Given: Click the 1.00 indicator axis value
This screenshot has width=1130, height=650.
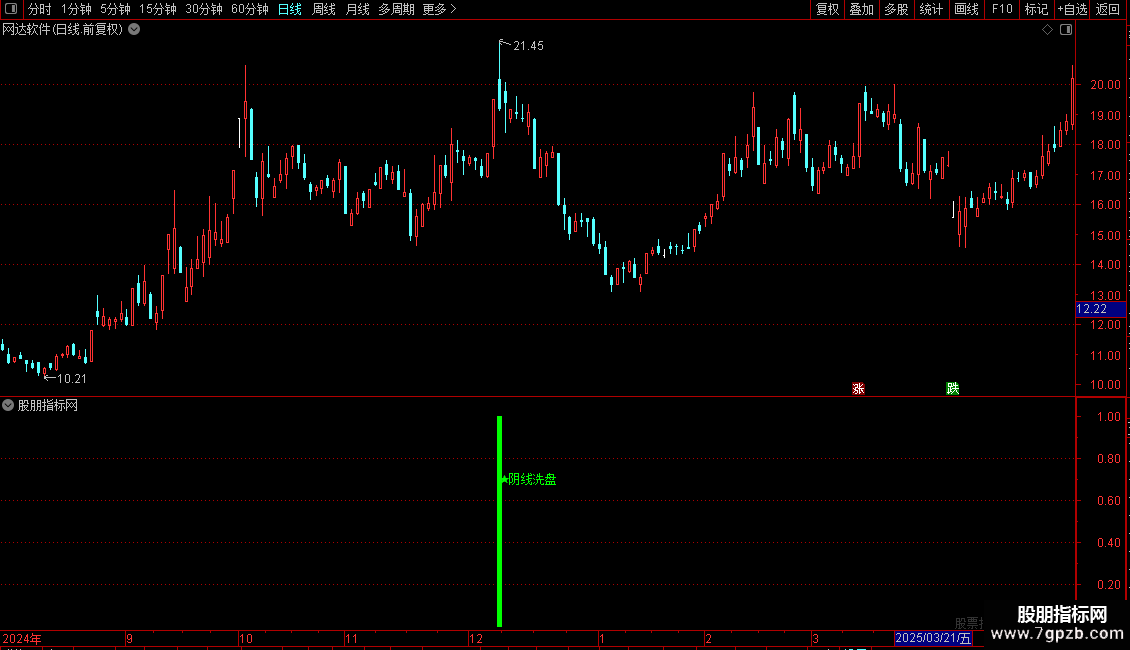Looking at the screenshot, I should point(1108,417).
